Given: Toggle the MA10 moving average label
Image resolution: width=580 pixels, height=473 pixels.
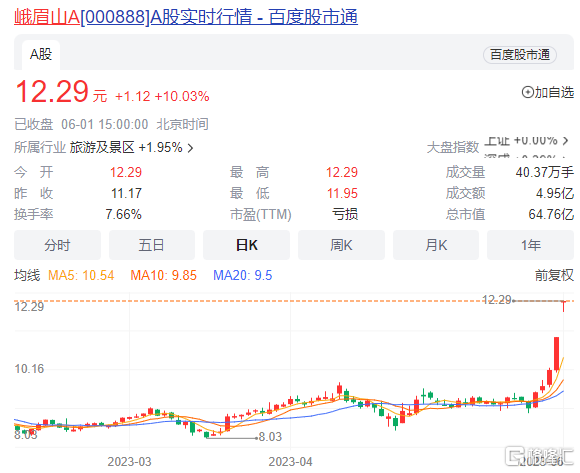Looking at the screenshot, I should tap(163, 276).
